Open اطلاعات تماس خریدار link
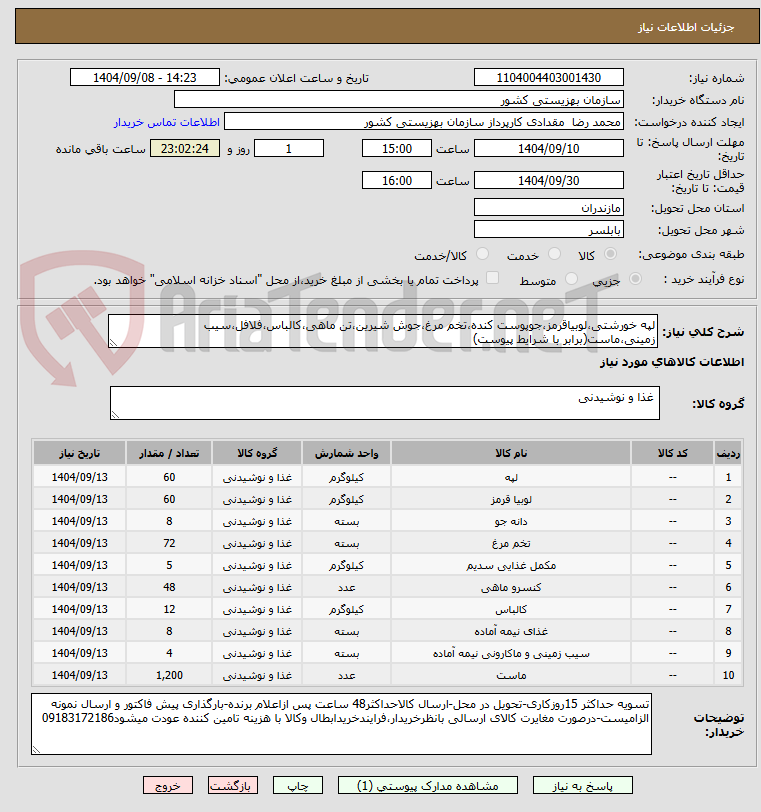 [x=167, y=122]
